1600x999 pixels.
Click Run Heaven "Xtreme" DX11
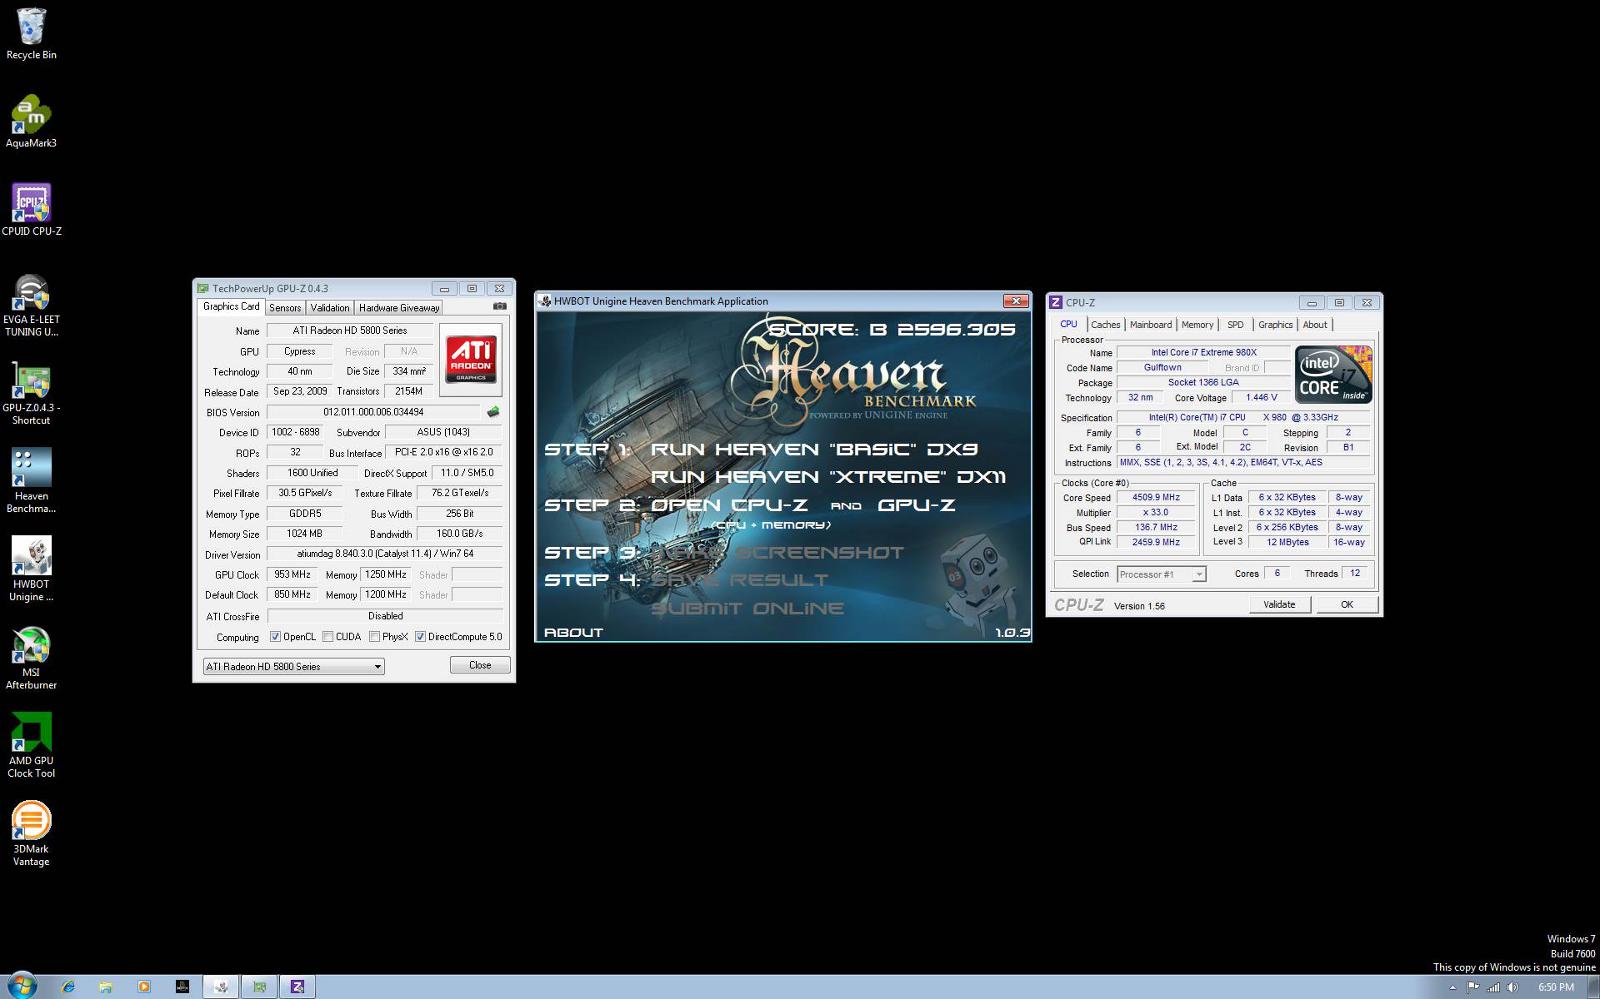pos(828,477)
